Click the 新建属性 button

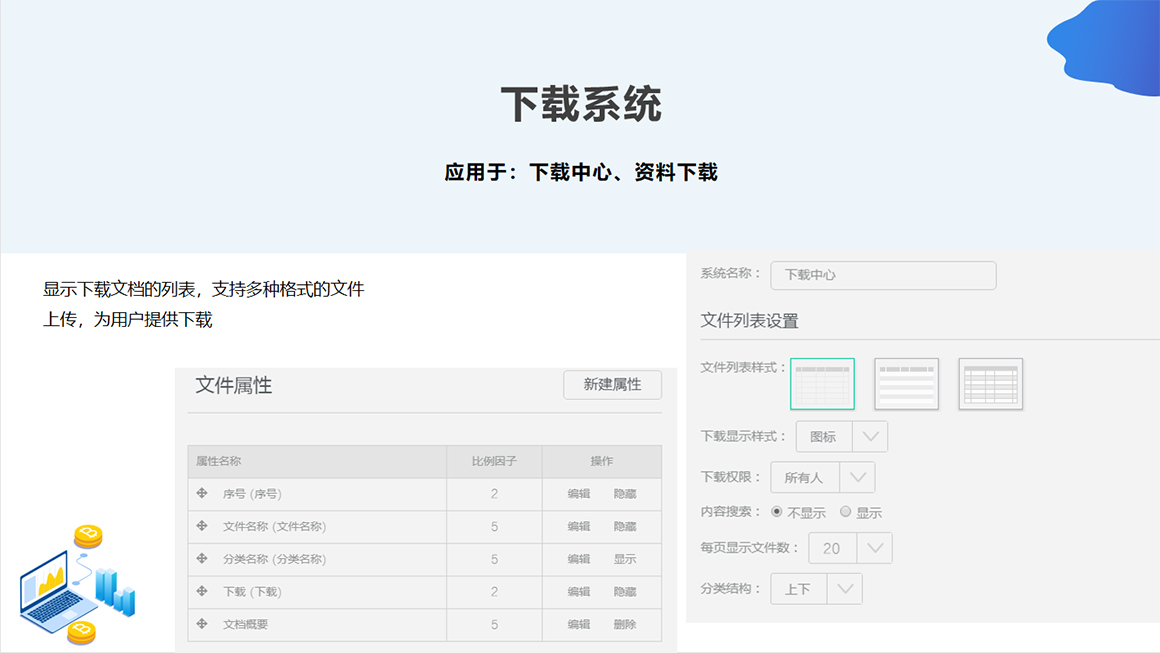612,385
